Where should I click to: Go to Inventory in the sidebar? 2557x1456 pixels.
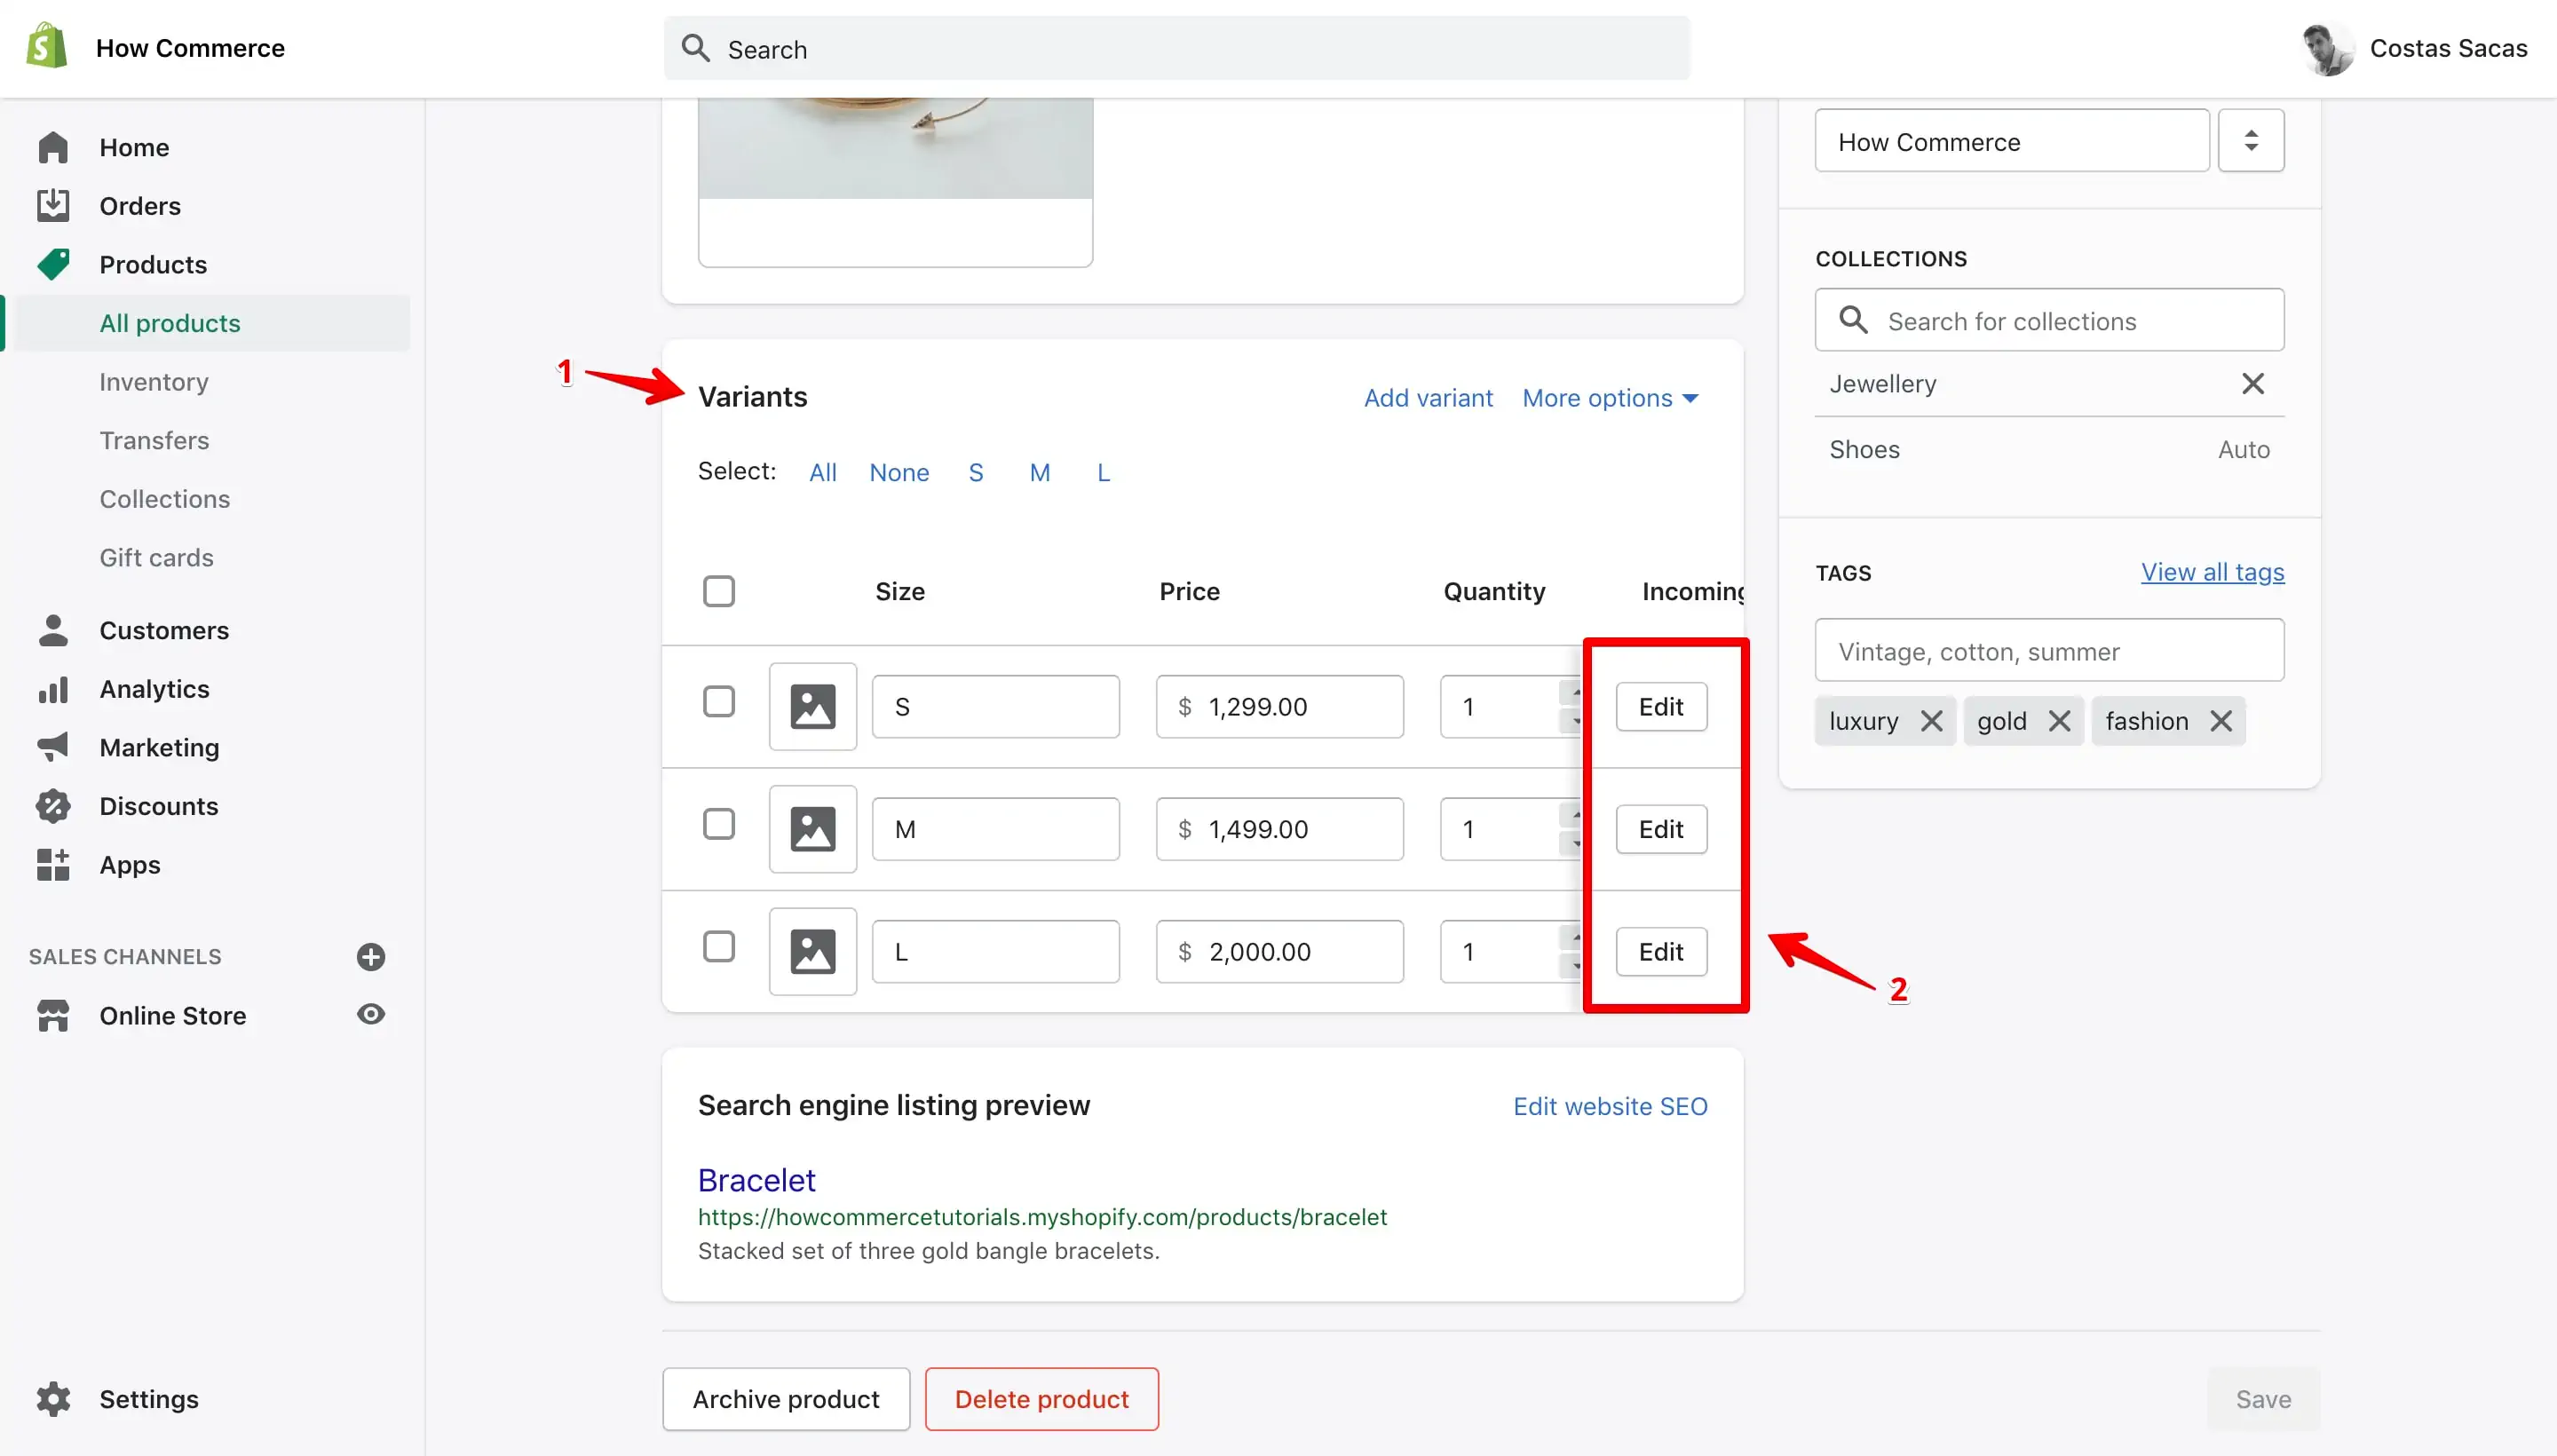(x=154, y=382)
